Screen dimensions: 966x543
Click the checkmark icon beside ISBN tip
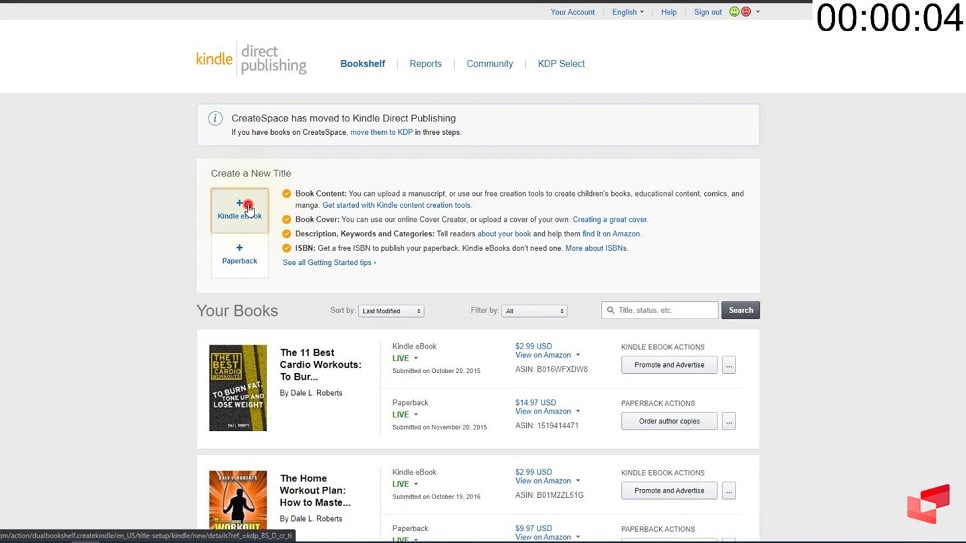[x=286, y=248]
